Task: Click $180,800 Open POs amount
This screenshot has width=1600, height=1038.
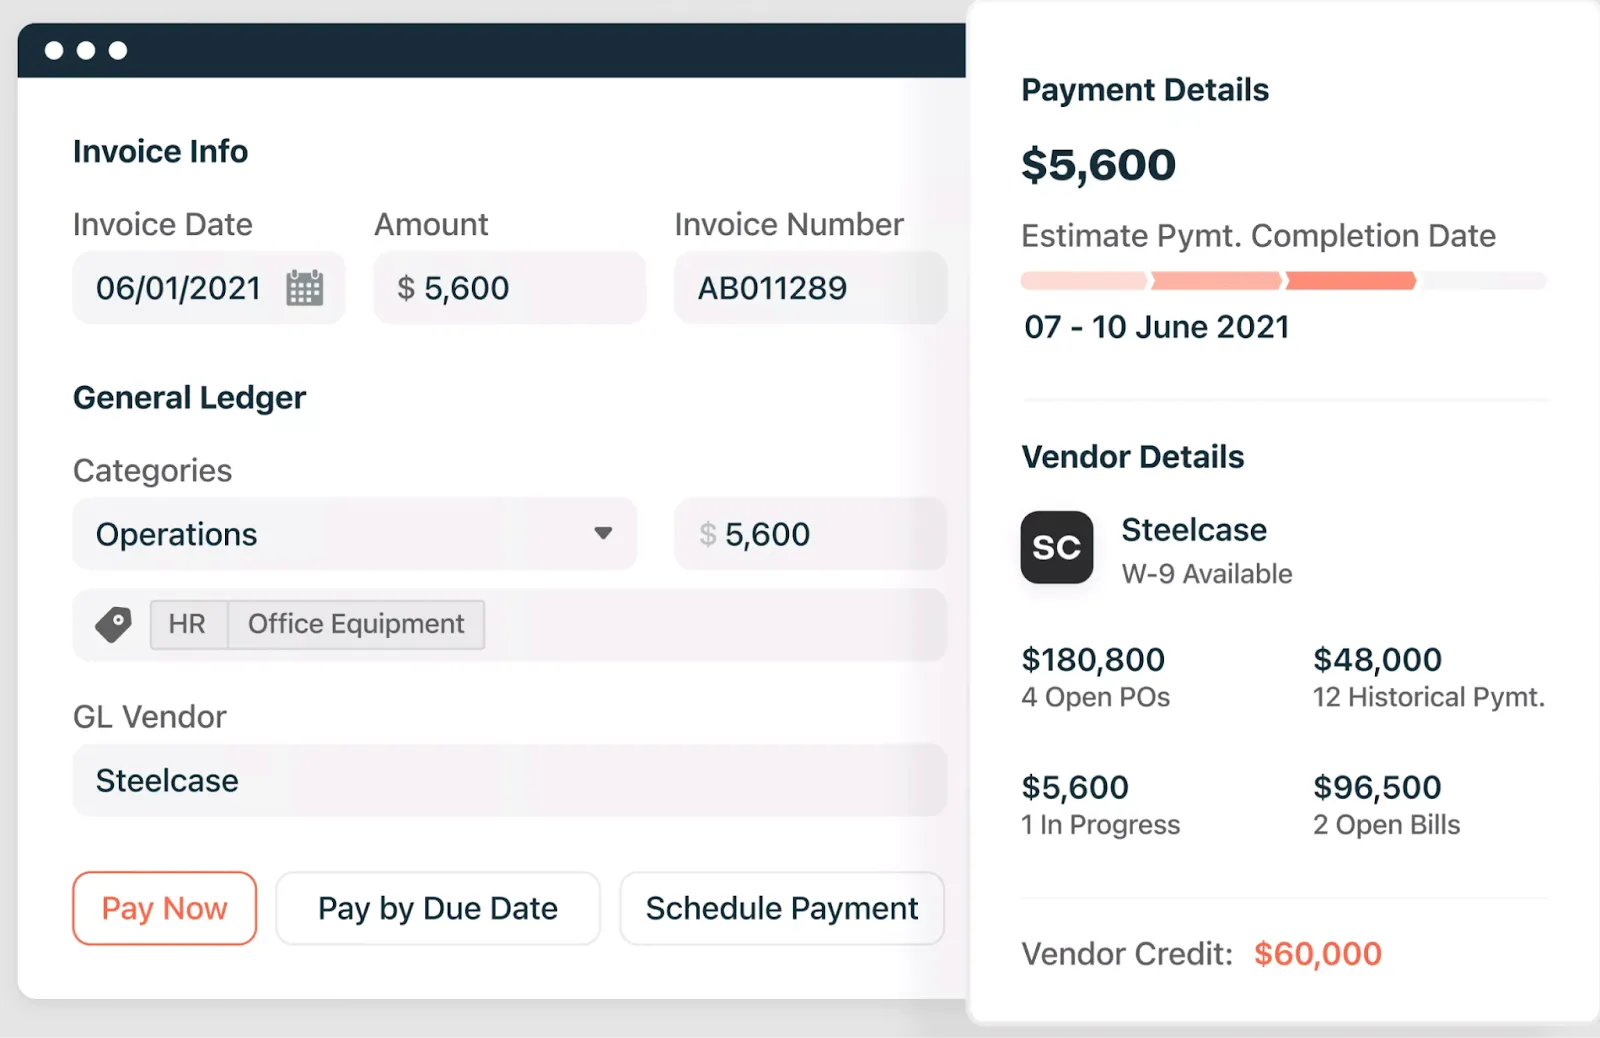Action: (x=1093, y=660)
